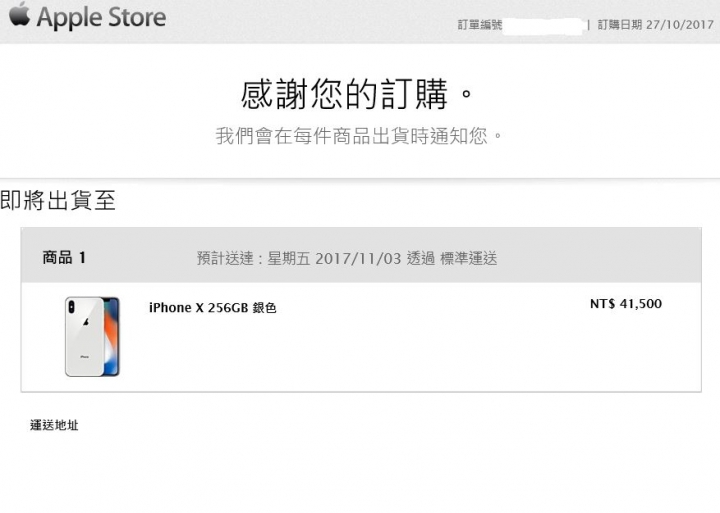Click the Apple logo on the iPhone back
The image size is (720, 513).
[85, 322]
